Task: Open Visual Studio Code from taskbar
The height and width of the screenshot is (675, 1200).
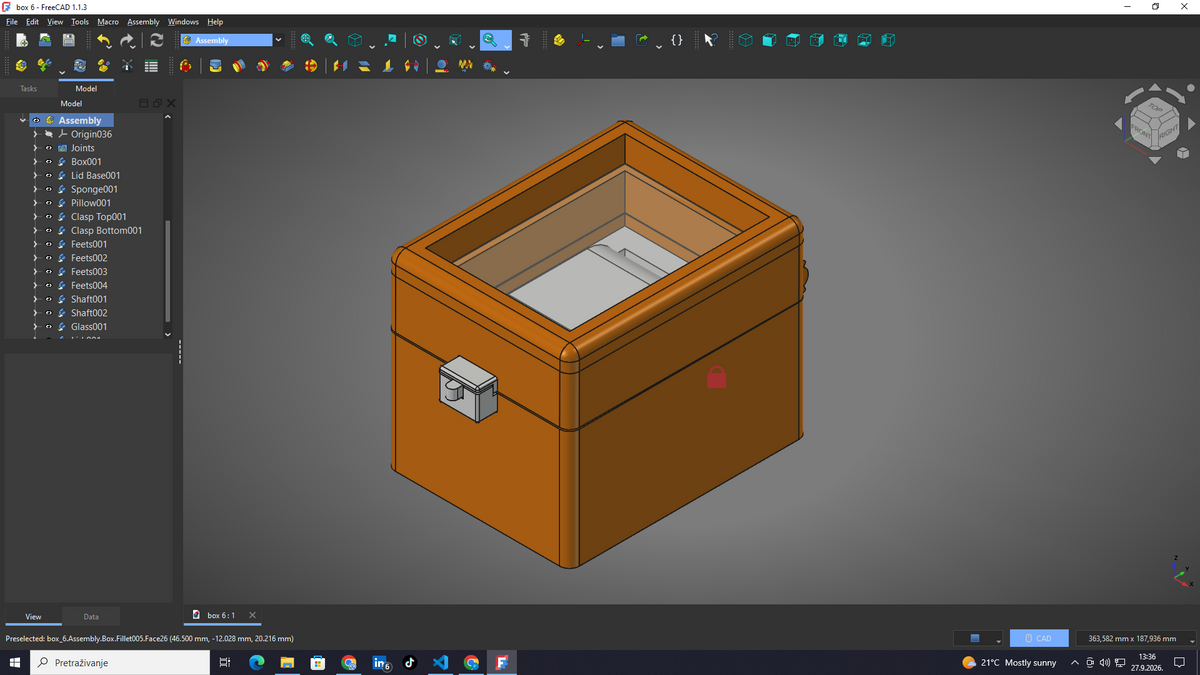Action: pos(441,662)
